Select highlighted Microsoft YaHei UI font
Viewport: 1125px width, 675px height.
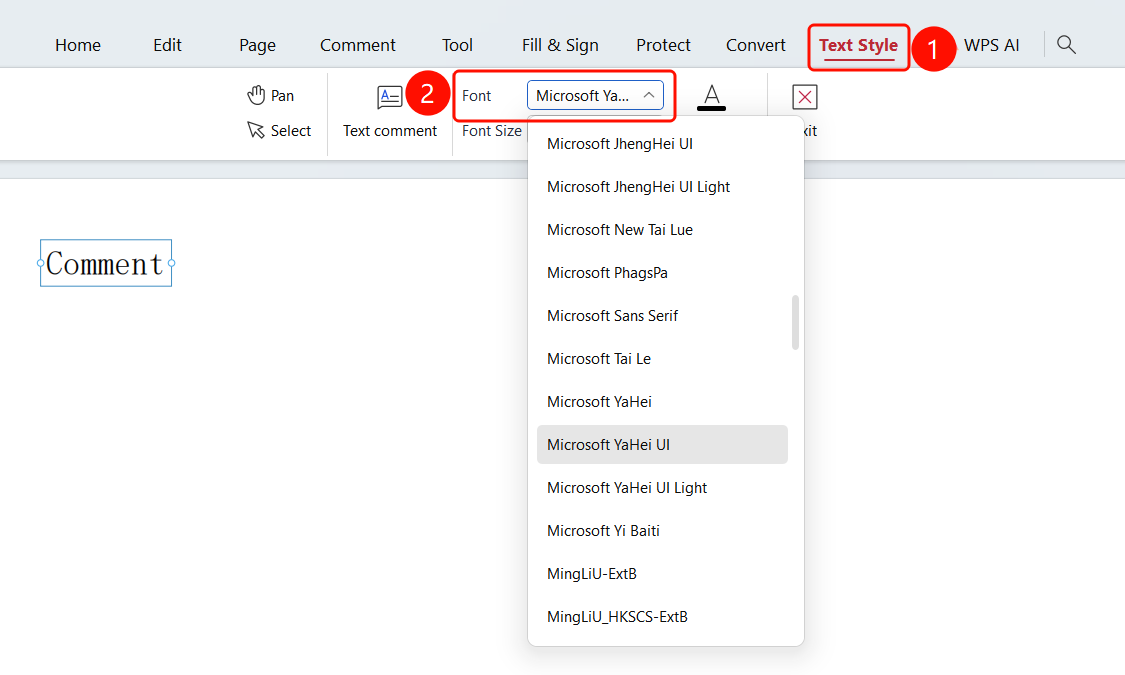662,445
